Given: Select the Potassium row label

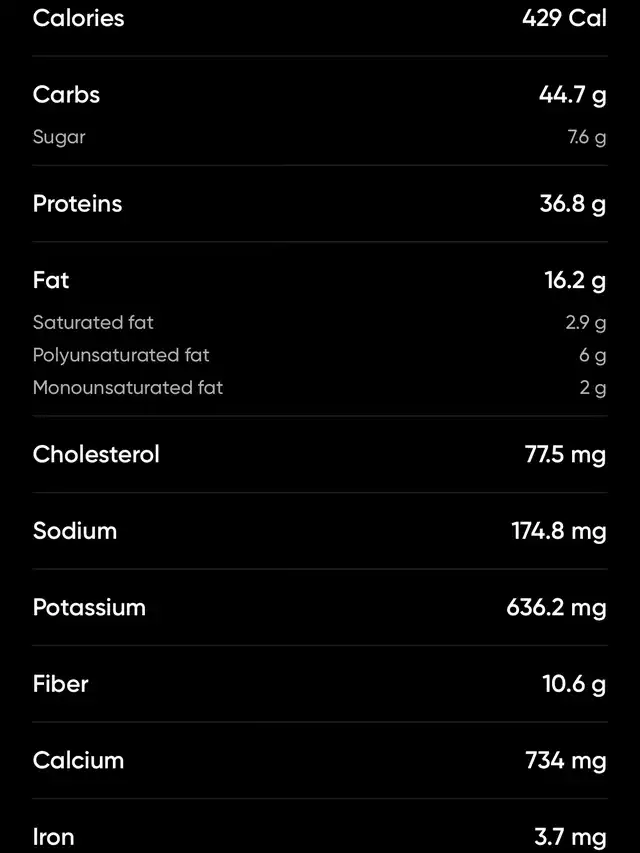Looking at the screenshot, I should pos(89,607).
